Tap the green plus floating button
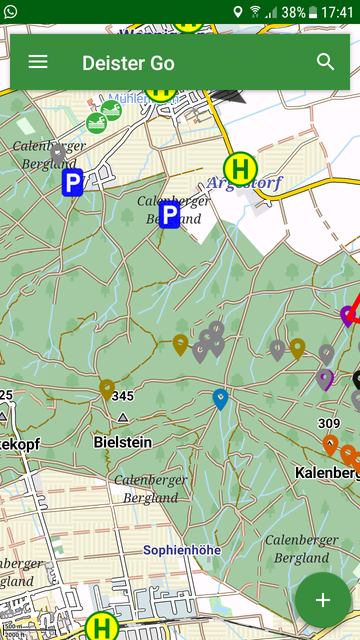360x640 pixels. [x=323, y=600]
